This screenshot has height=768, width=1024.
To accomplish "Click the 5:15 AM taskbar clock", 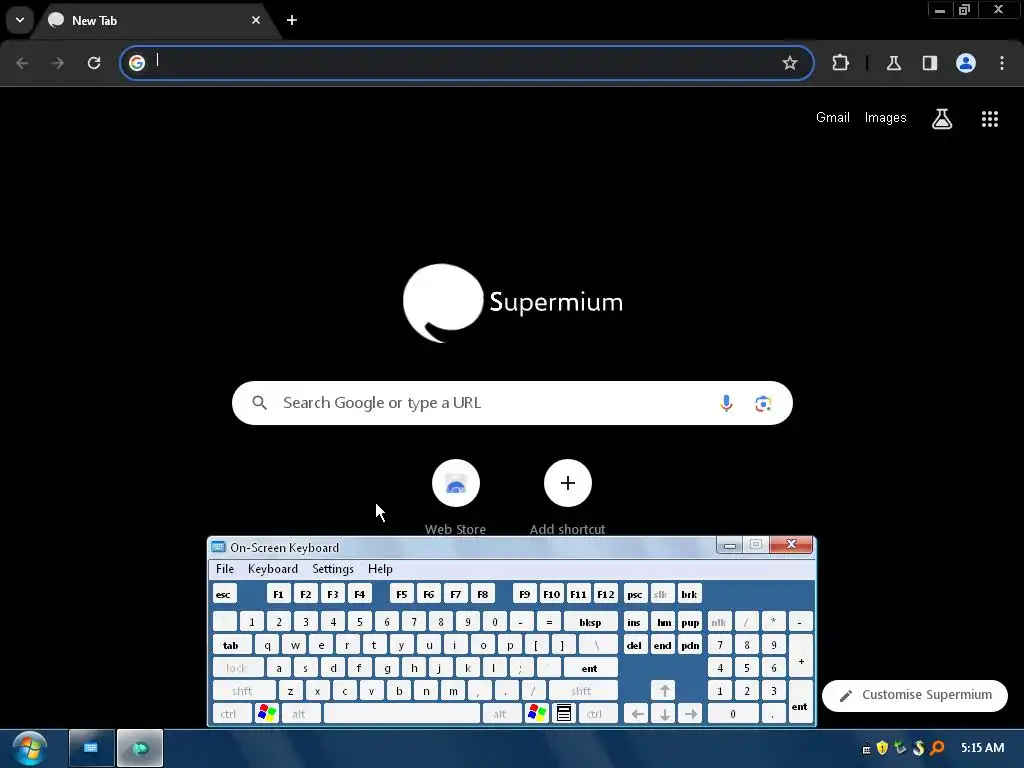I will pyautogui.click(x=982, y=748).
